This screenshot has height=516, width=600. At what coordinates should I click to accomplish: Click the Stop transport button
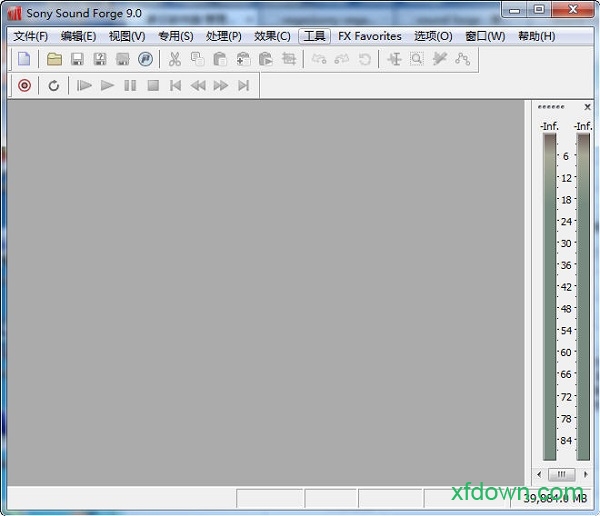pos(153,85)
